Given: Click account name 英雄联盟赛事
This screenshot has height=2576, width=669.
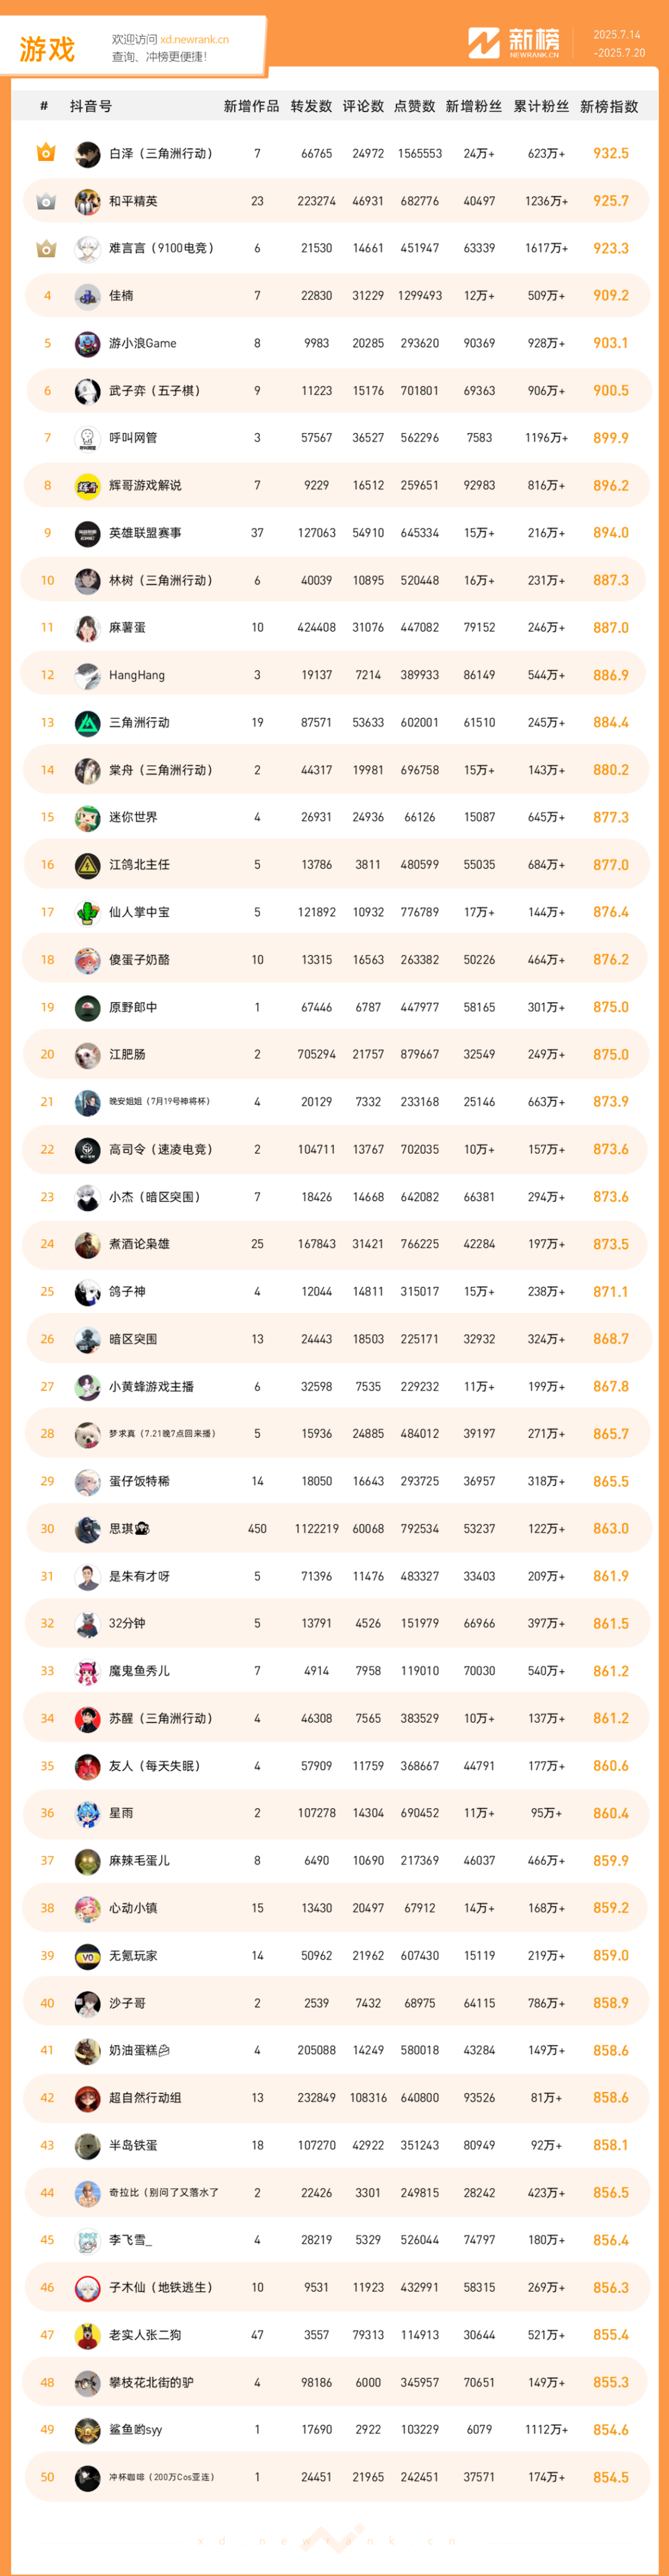Looking at the screenshot, I should (145, 533).
